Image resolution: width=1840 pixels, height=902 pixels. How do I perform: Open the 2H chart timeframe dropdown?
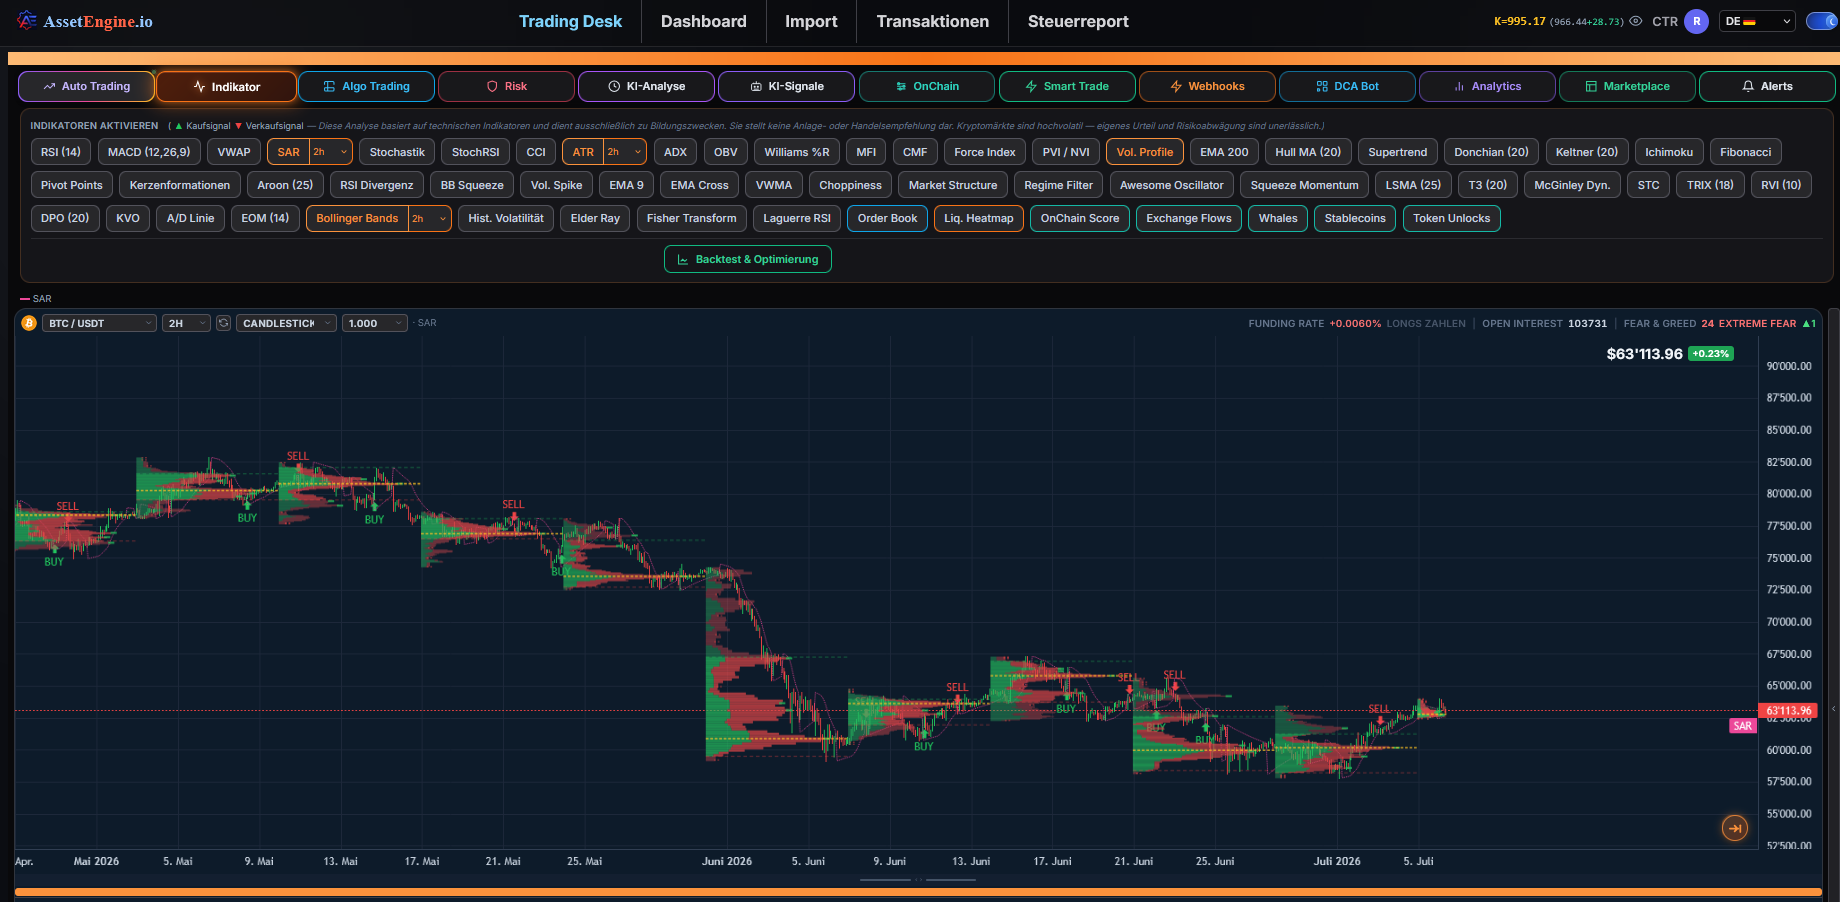[187, 323]
